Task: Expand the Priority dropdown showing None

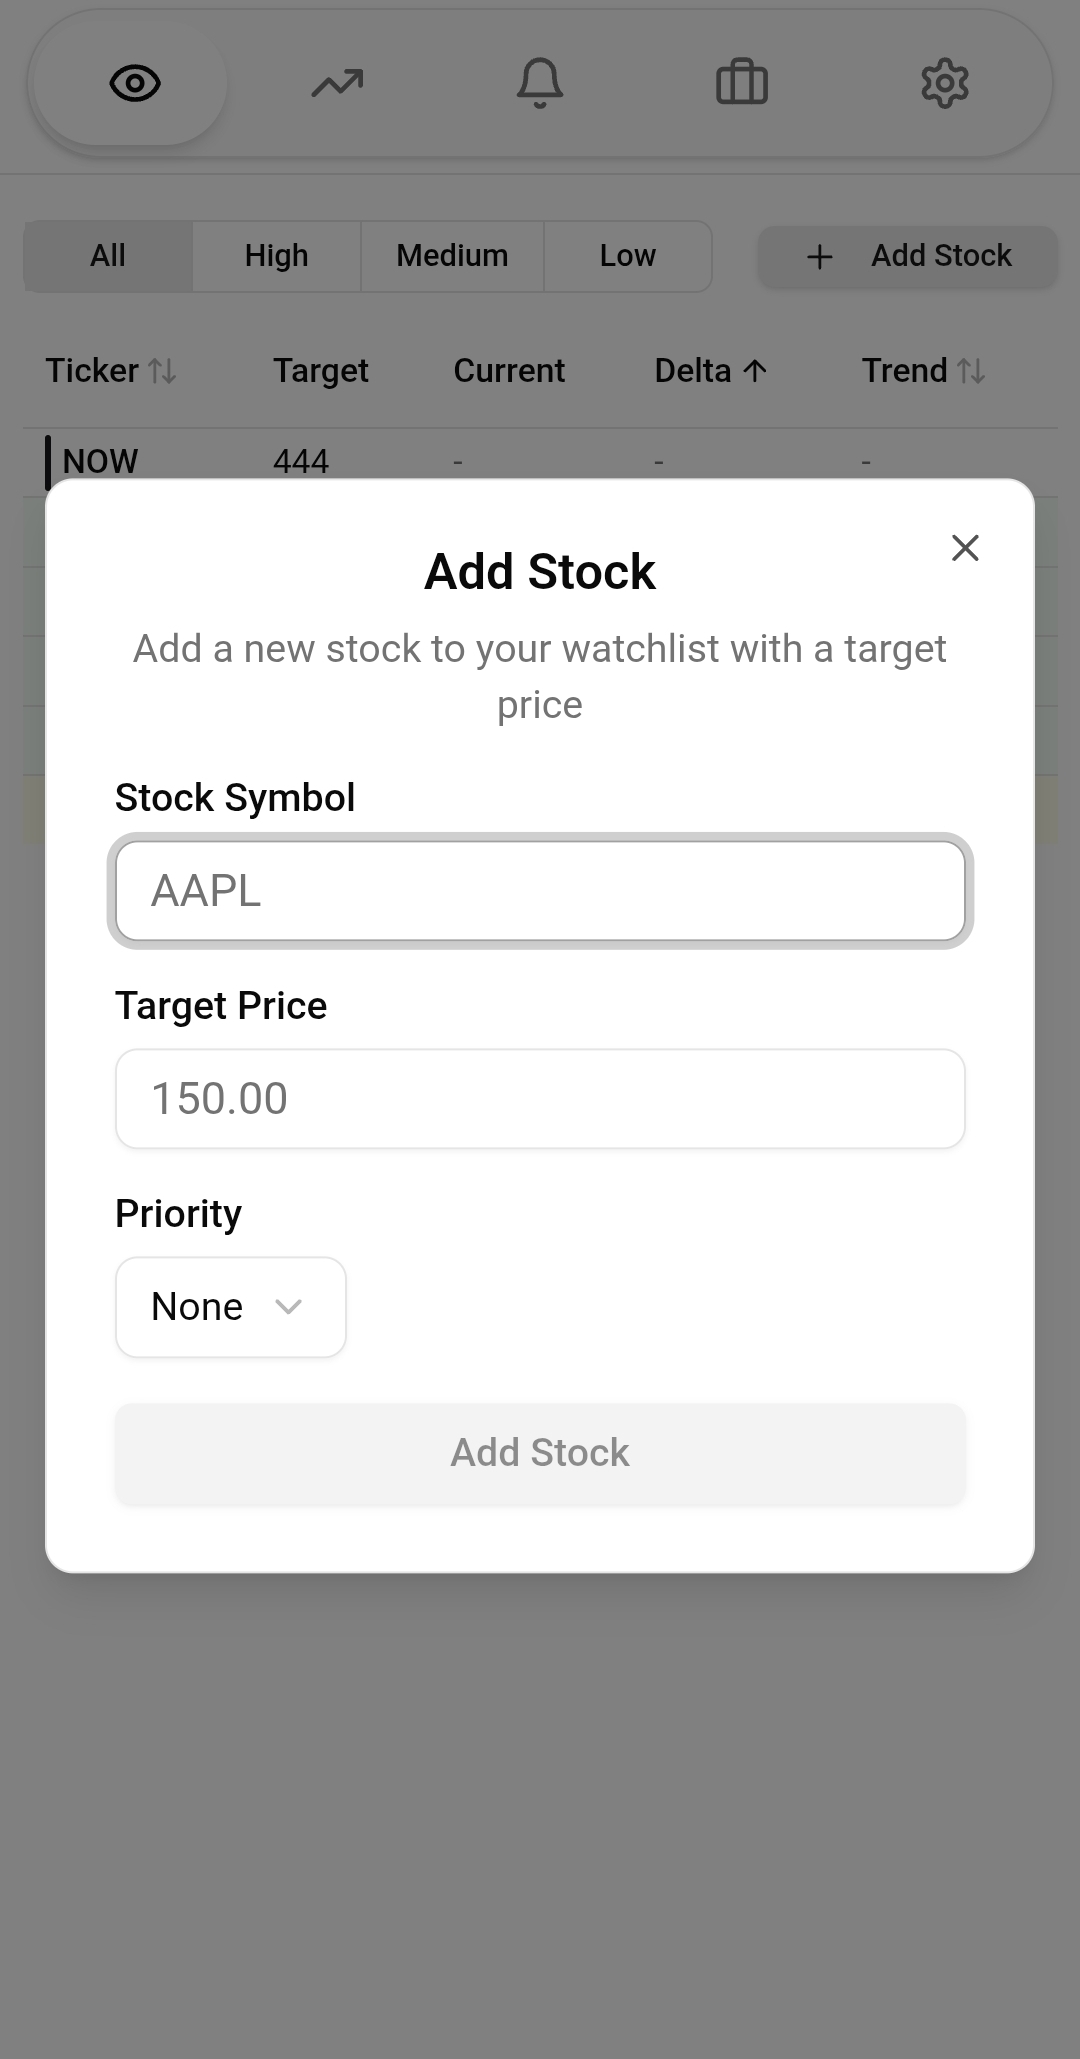Action: [231, 1307]
